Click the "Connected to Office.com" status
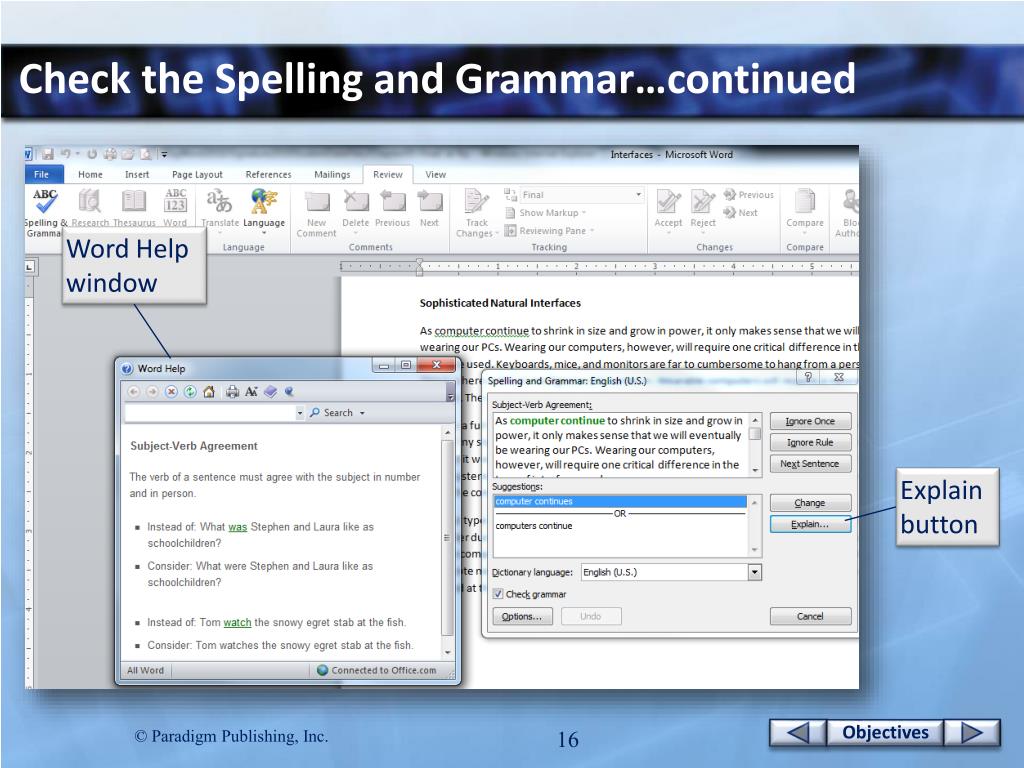This screenshot has height=768, width=1024. click(377, 670)
